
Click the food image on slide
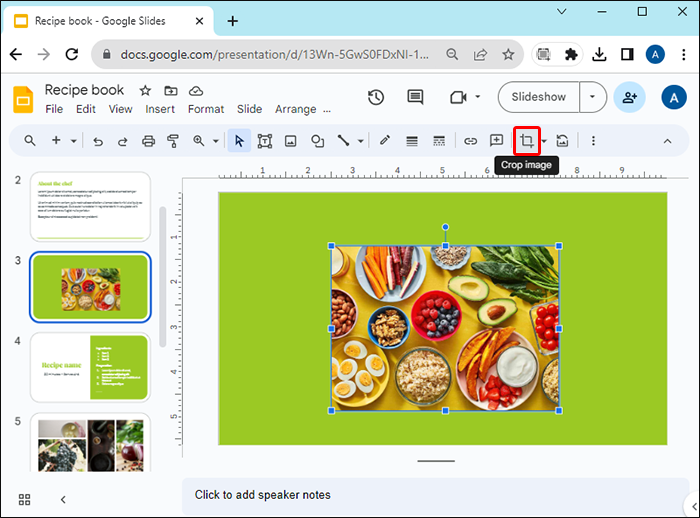[x=445, y=328]
